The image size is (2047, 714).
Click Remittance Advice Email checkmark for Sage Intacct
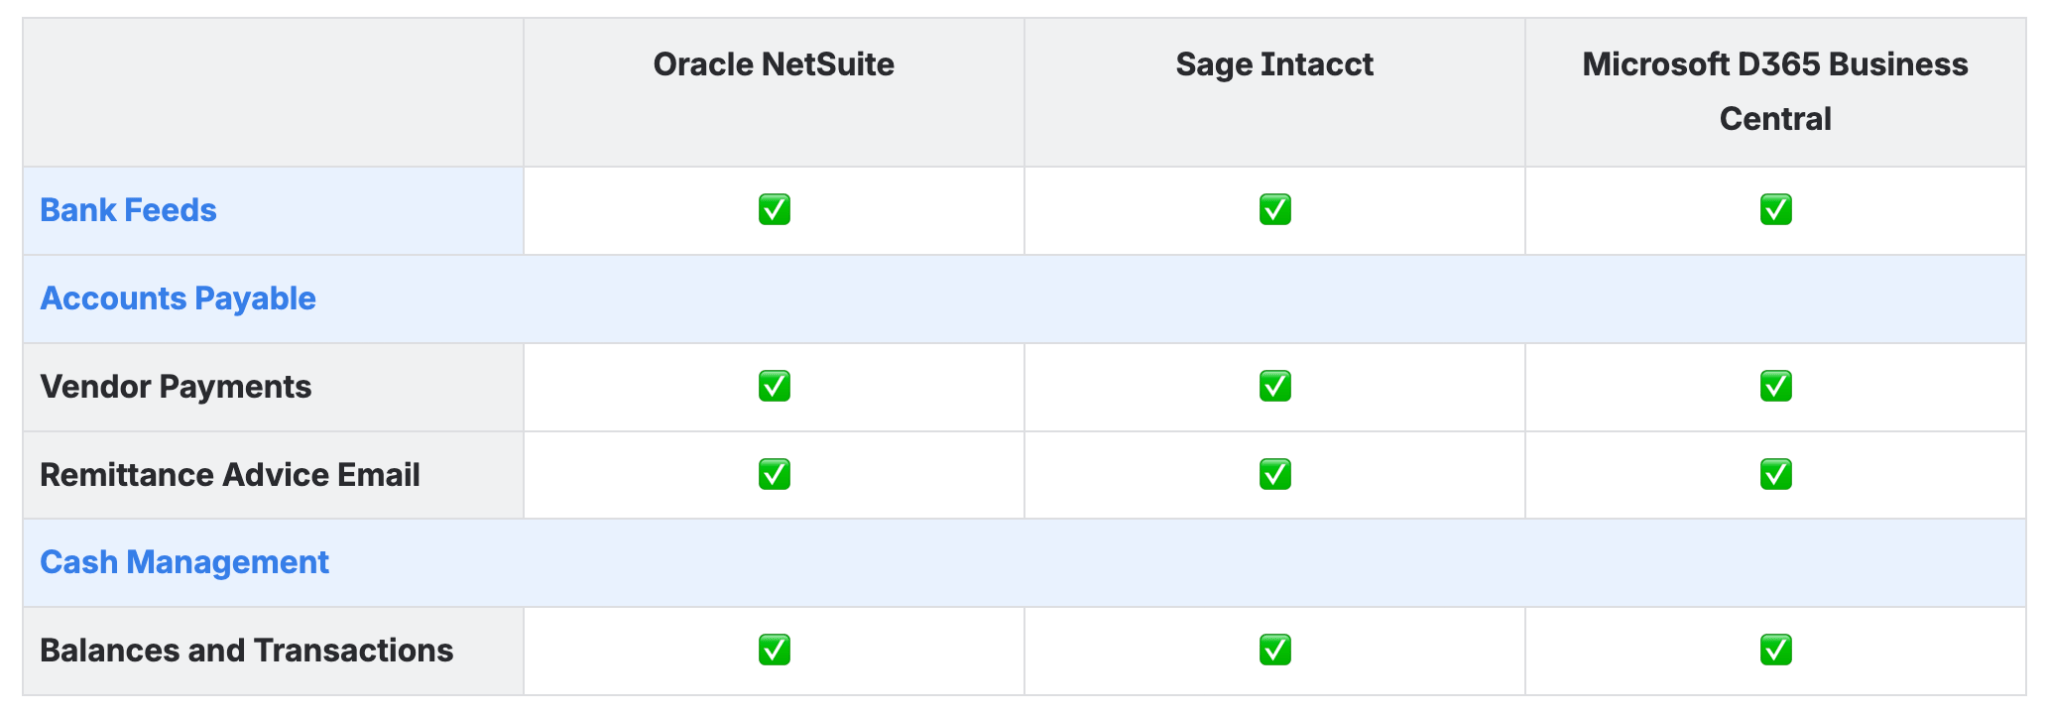(1275, 474)
